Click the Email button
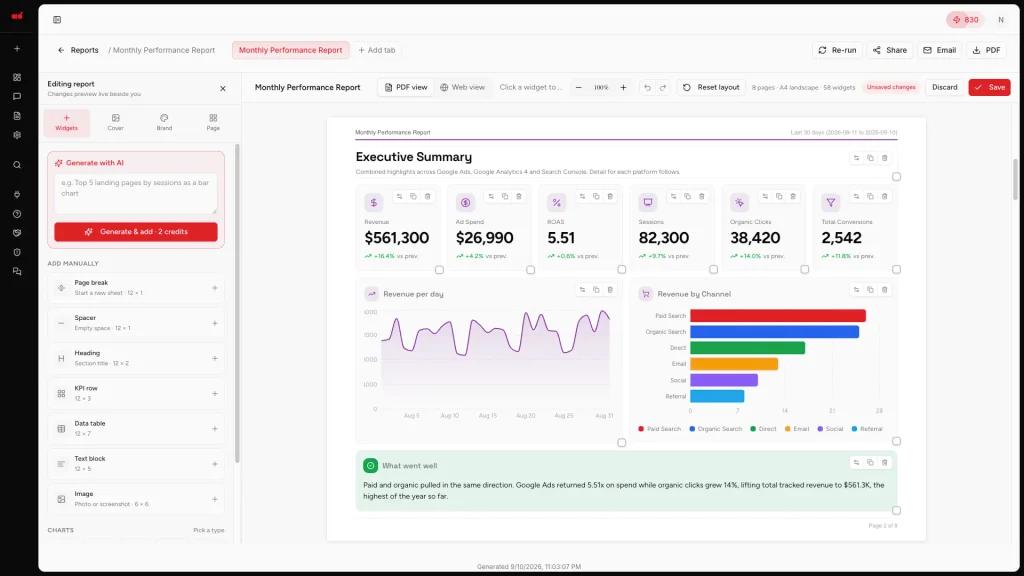Screen dimensions: 1024x576 coord(940,50)
